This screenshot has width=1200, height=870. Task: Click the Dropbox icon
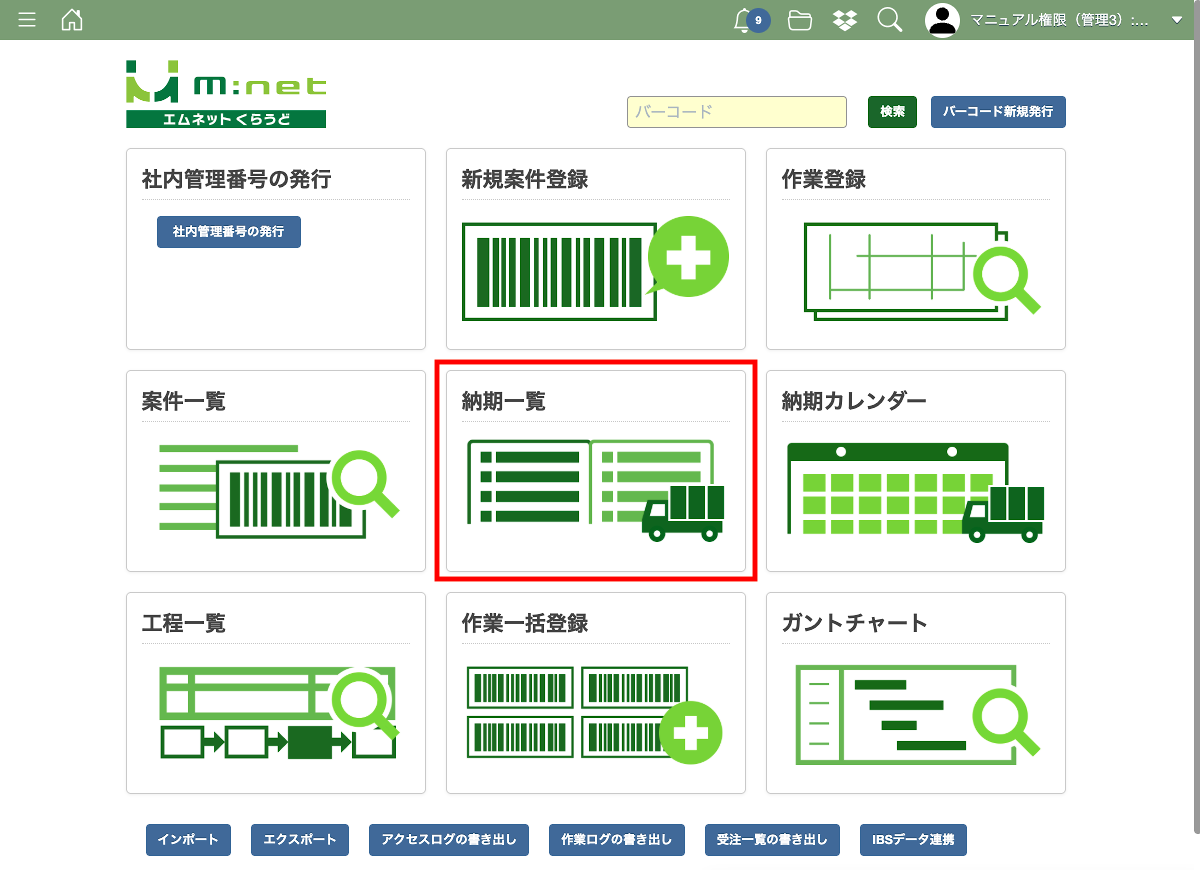tap(845, 20)
